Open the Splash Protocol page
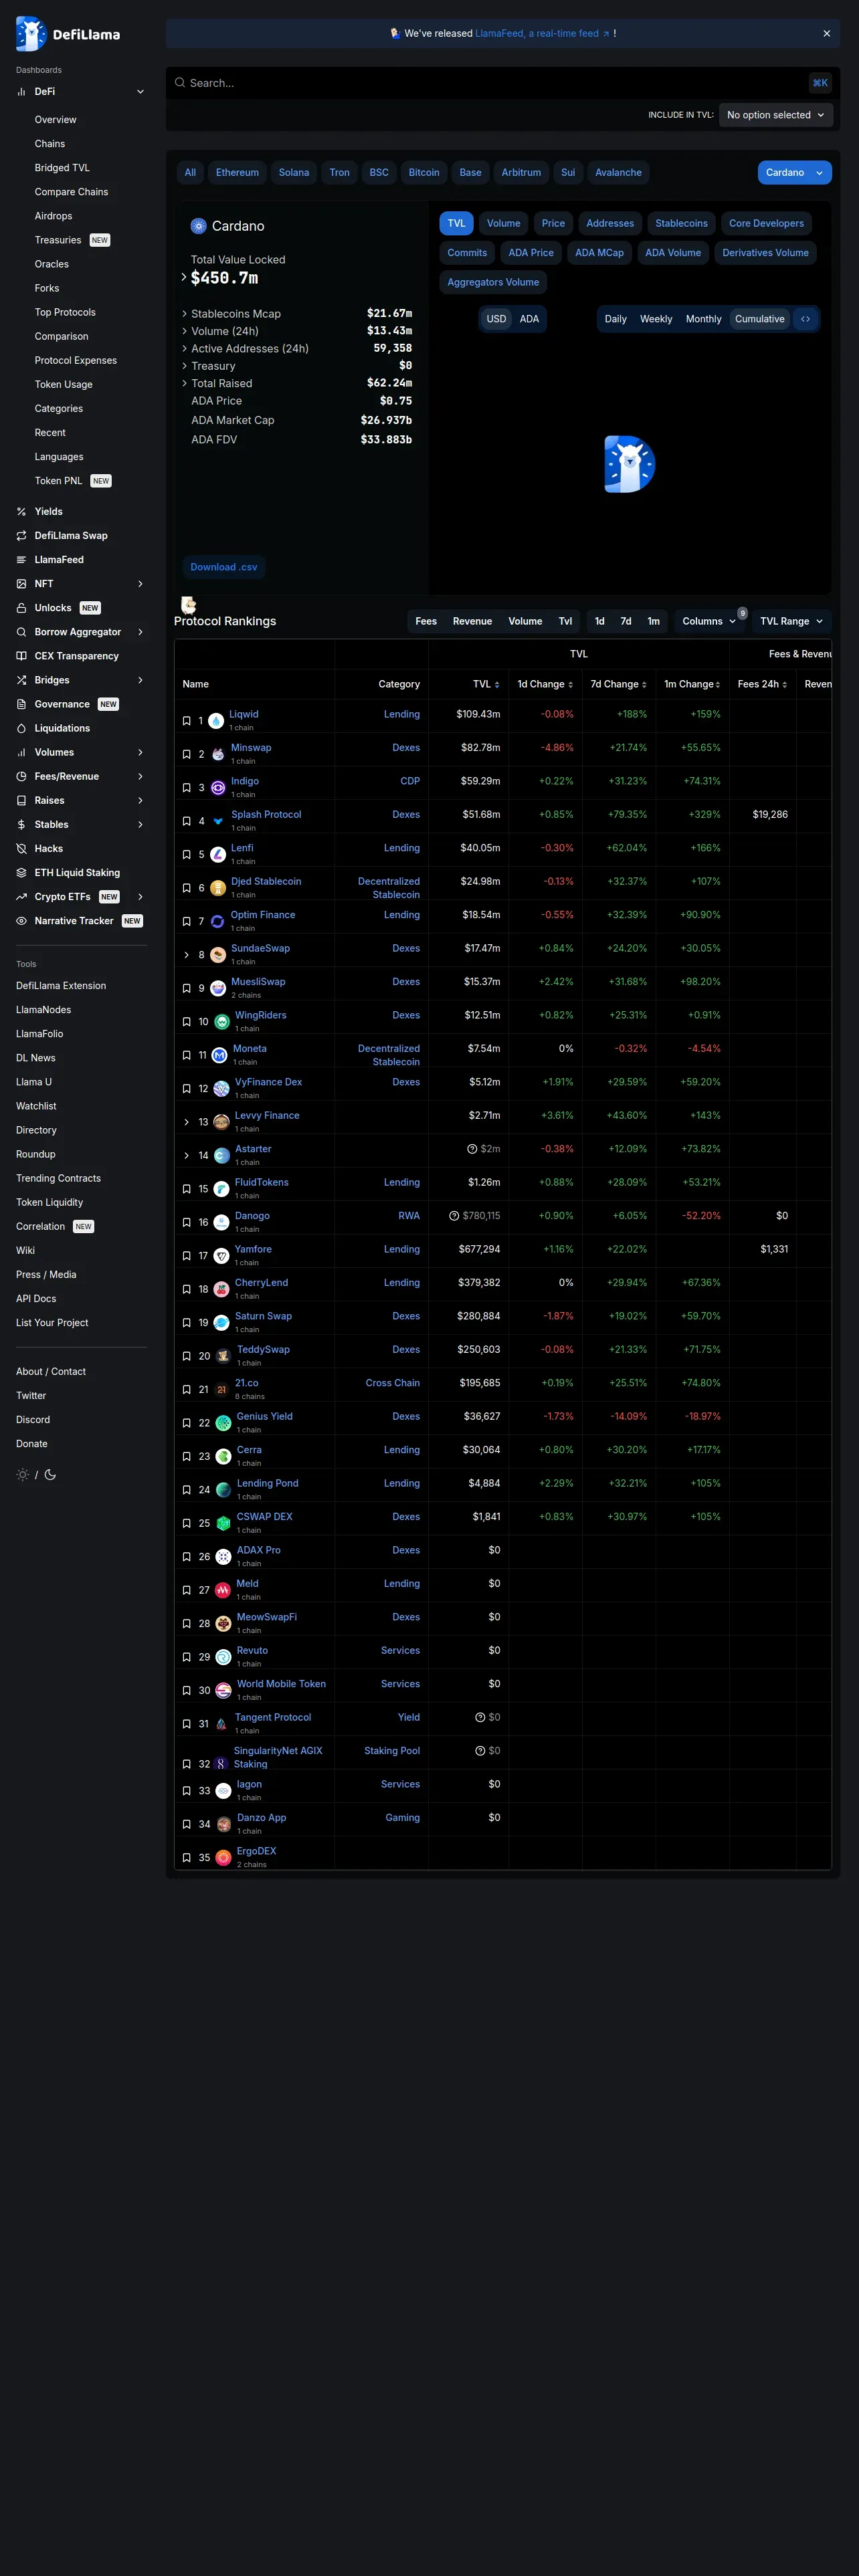 266,815
